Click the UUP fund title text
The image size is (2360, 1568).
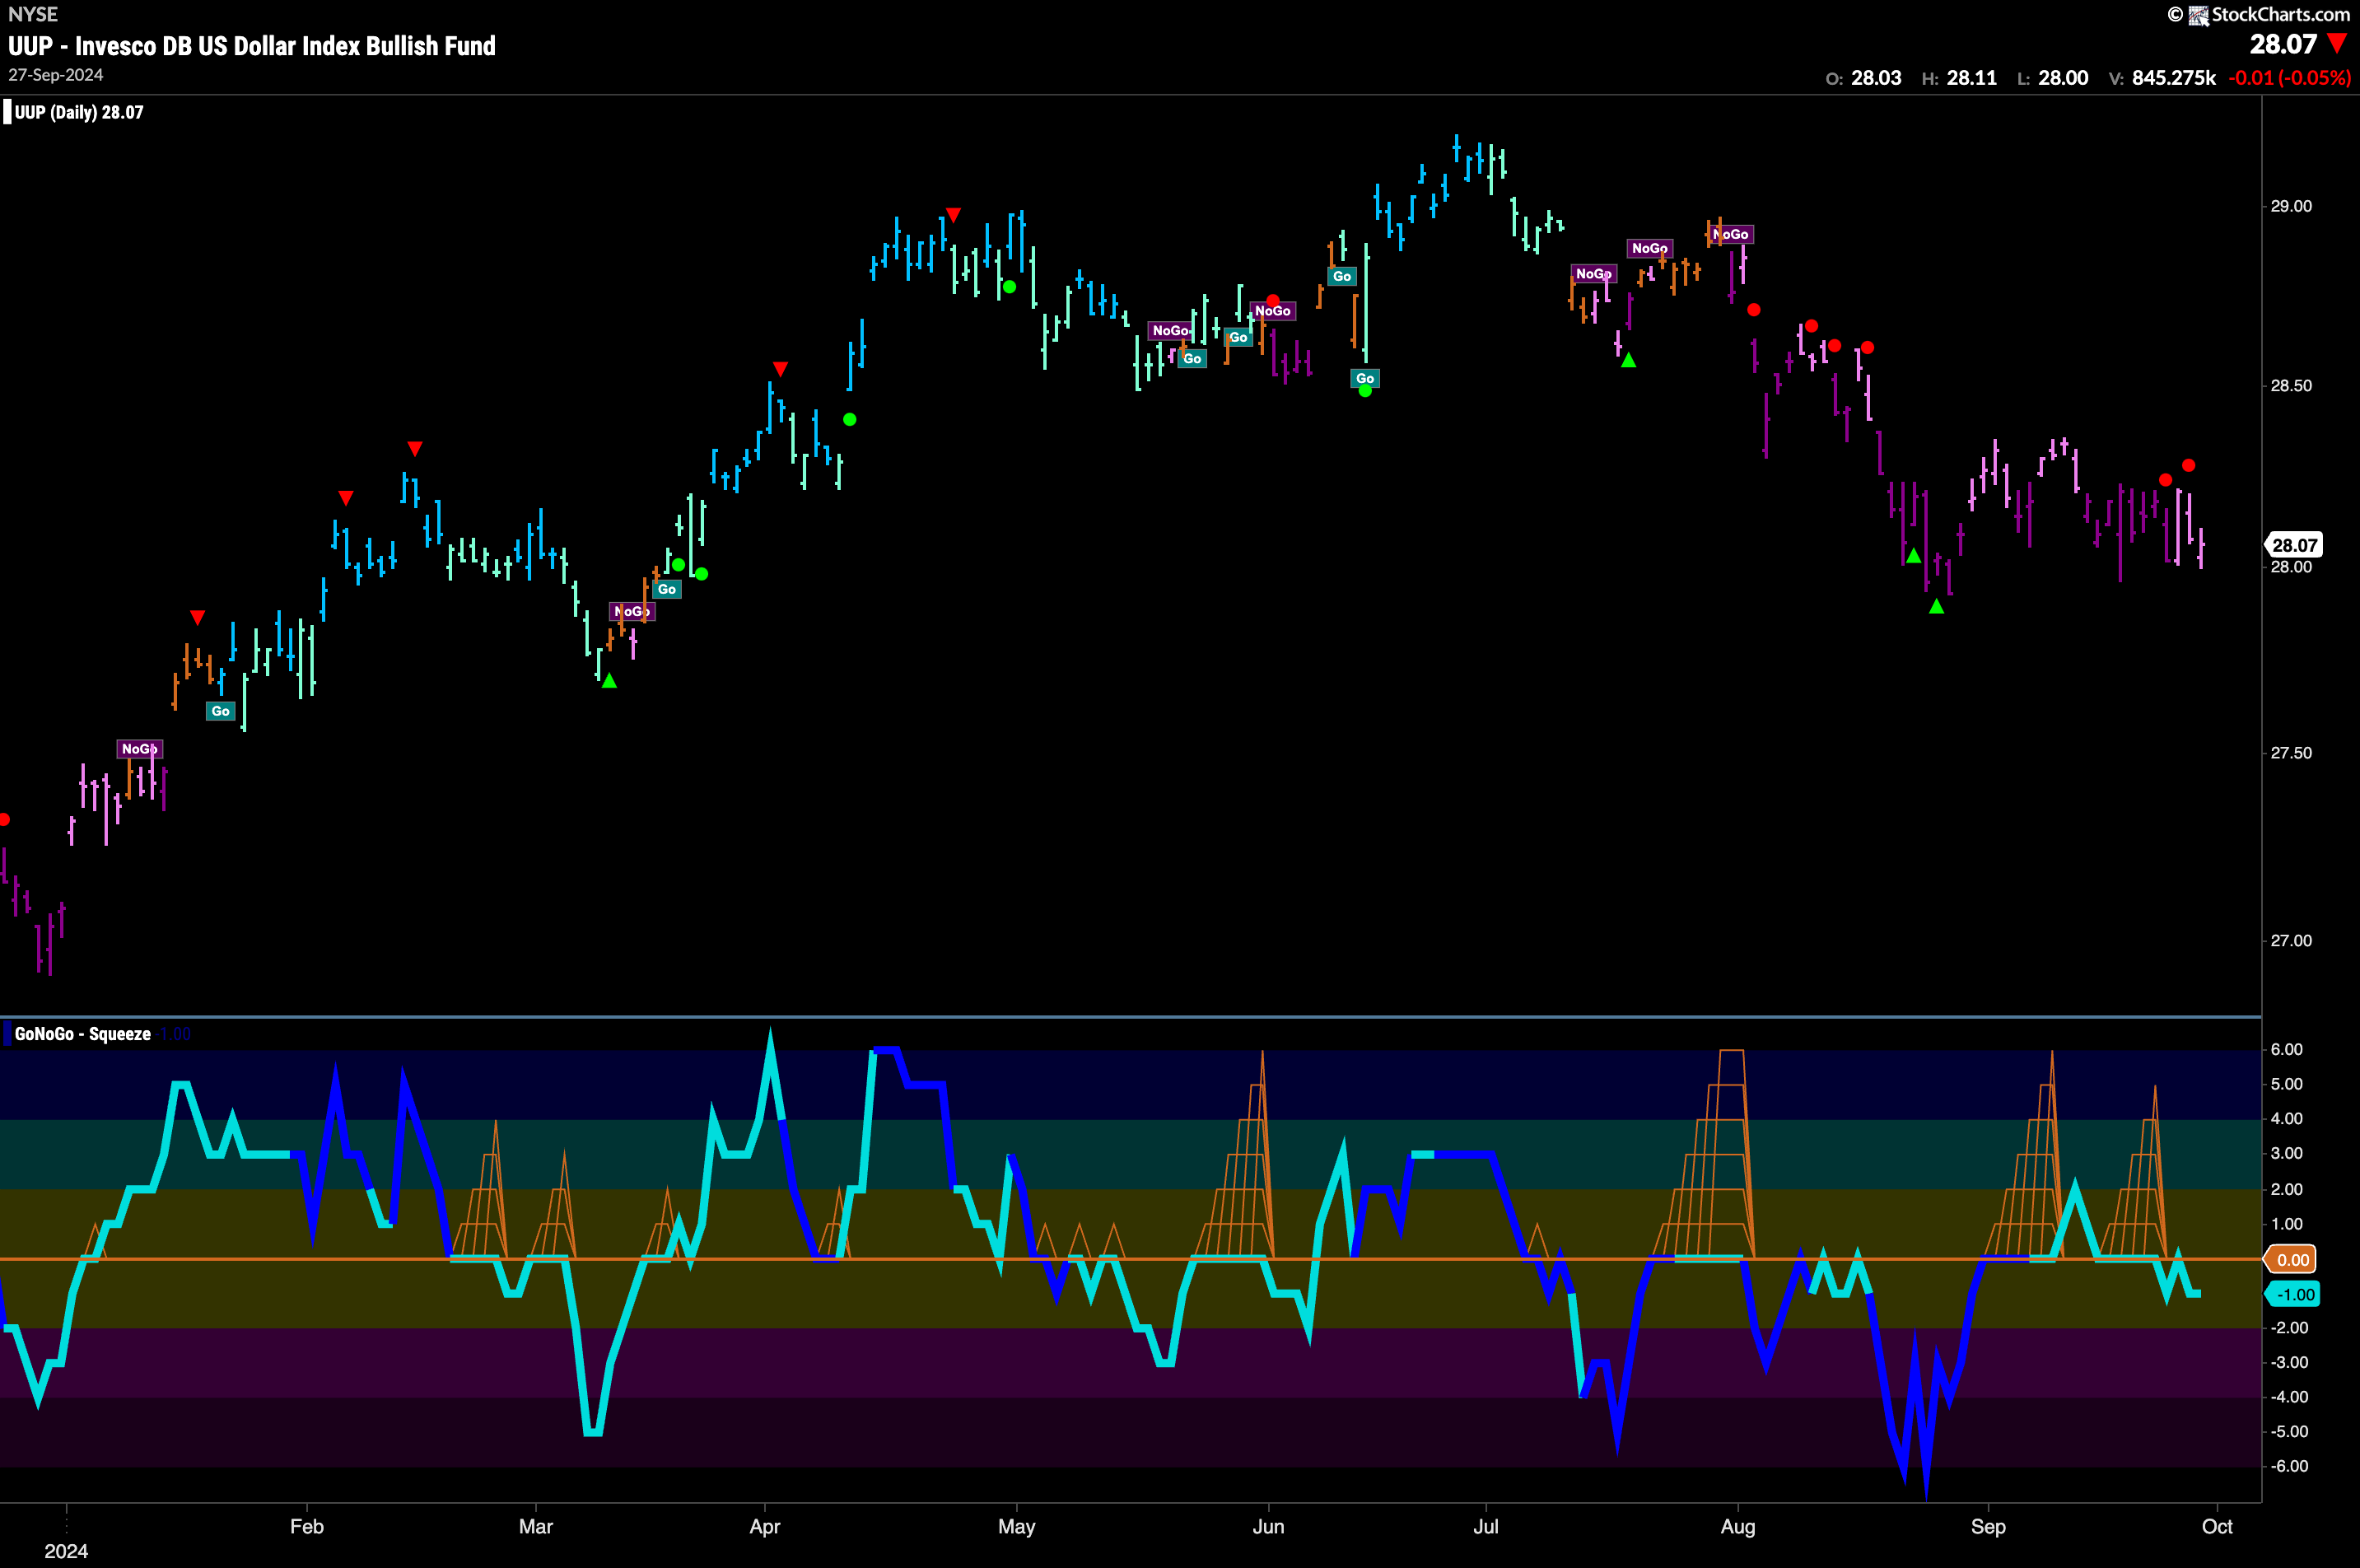pos(252,46)
